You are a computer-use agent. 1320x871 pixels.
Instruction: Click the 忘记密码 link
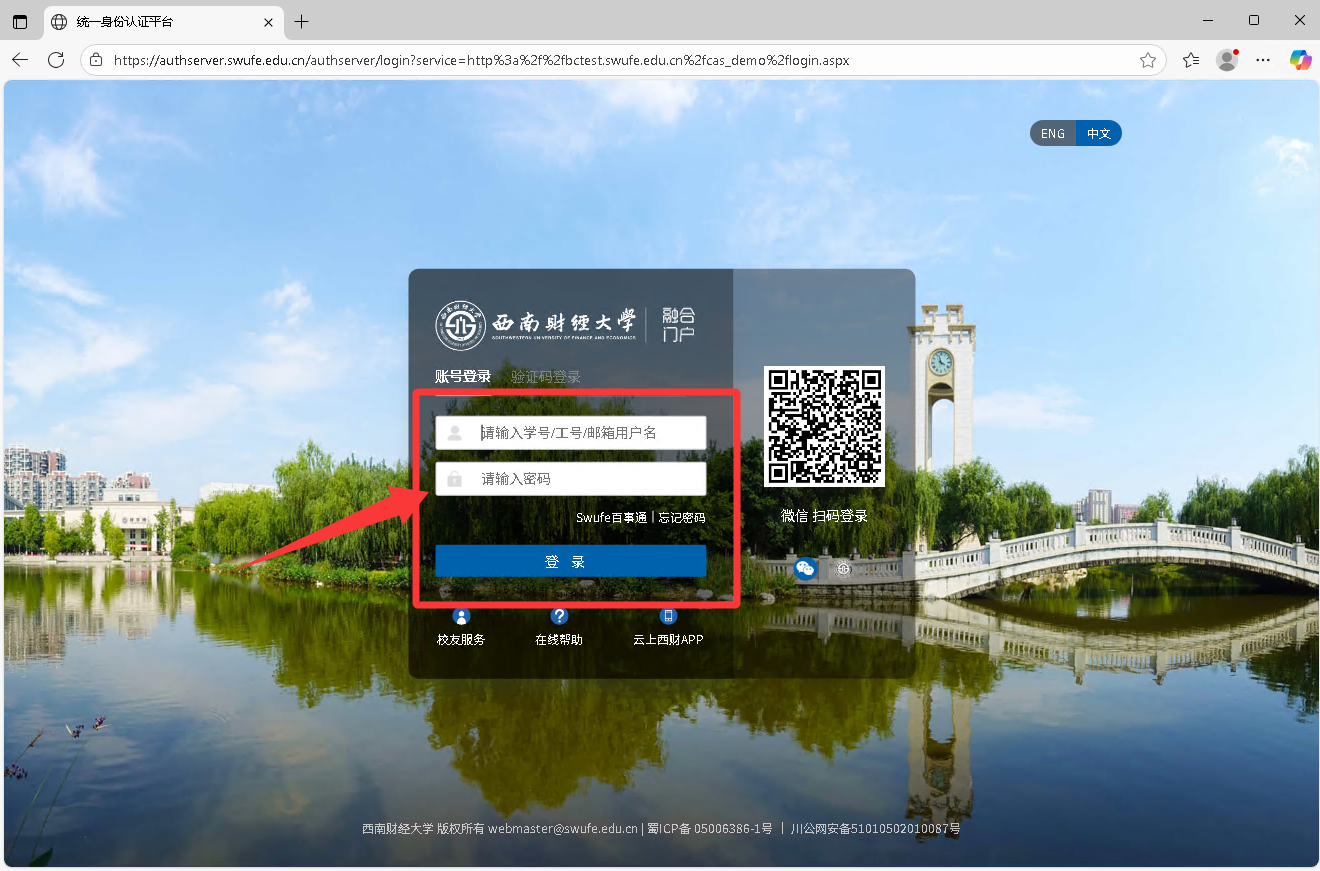pyautogui.click(x=681, y=518)
